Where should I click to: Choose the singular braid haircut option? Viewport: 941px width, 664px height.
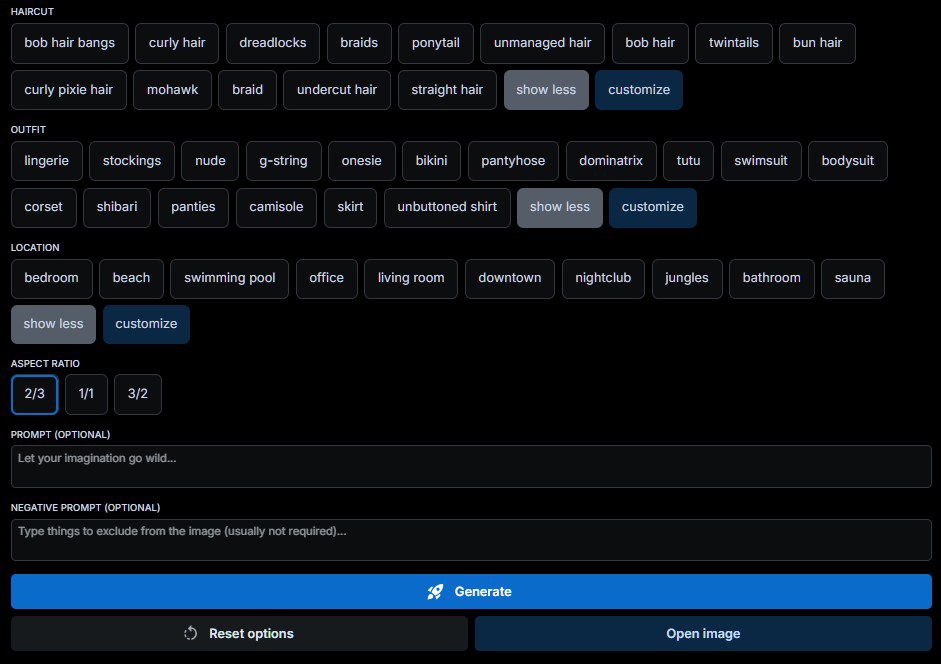pos(247,90)
